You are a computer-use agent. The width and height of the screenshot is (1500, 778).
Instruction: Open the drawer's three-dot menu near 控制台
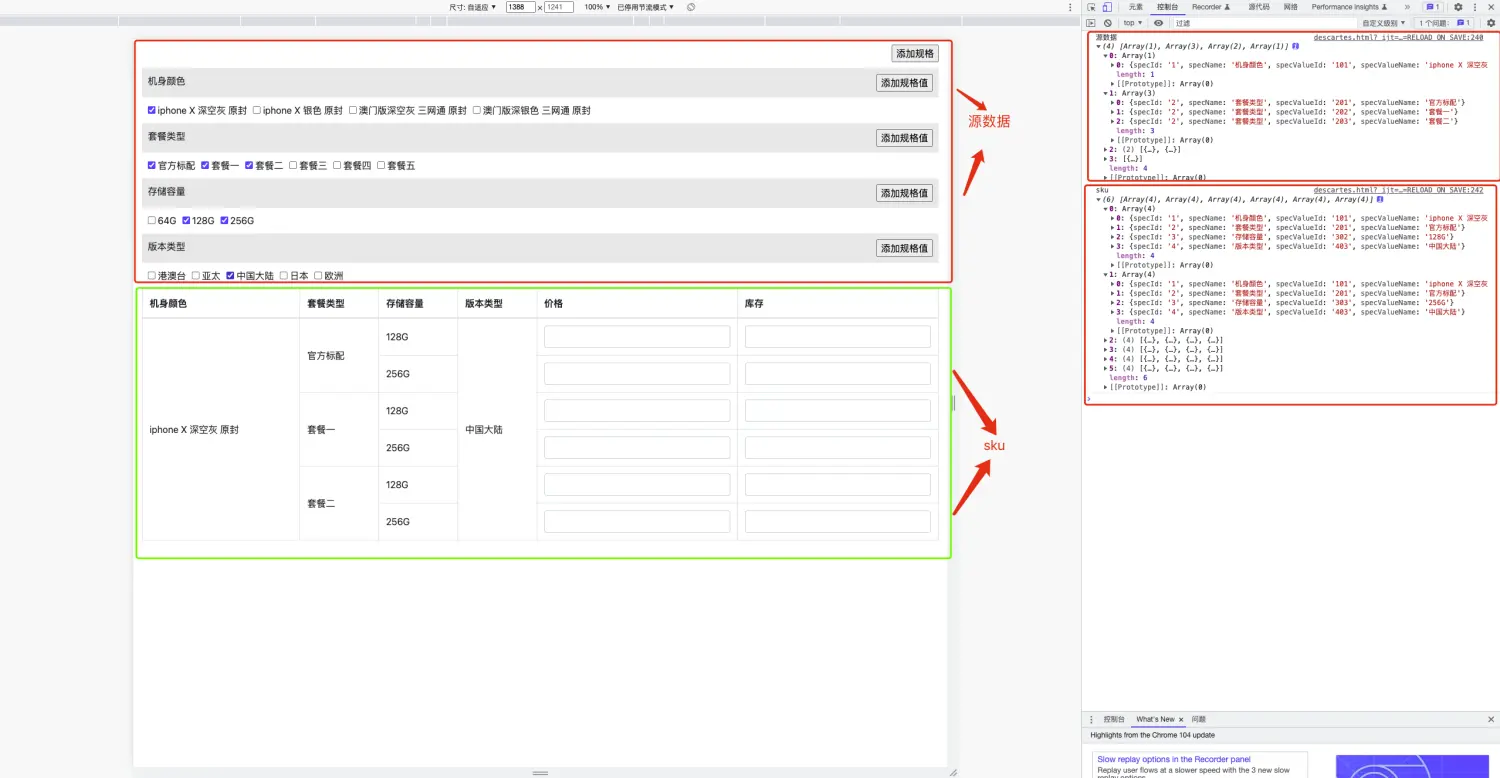coord(1091,719)
